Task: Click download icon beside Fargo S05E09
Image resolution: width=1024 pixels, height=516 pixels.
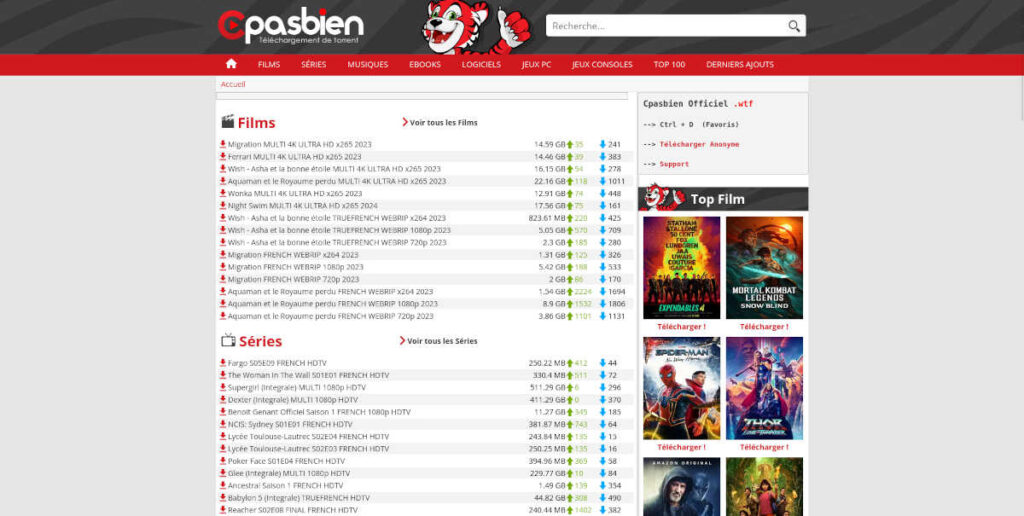Action: (223, 363)
